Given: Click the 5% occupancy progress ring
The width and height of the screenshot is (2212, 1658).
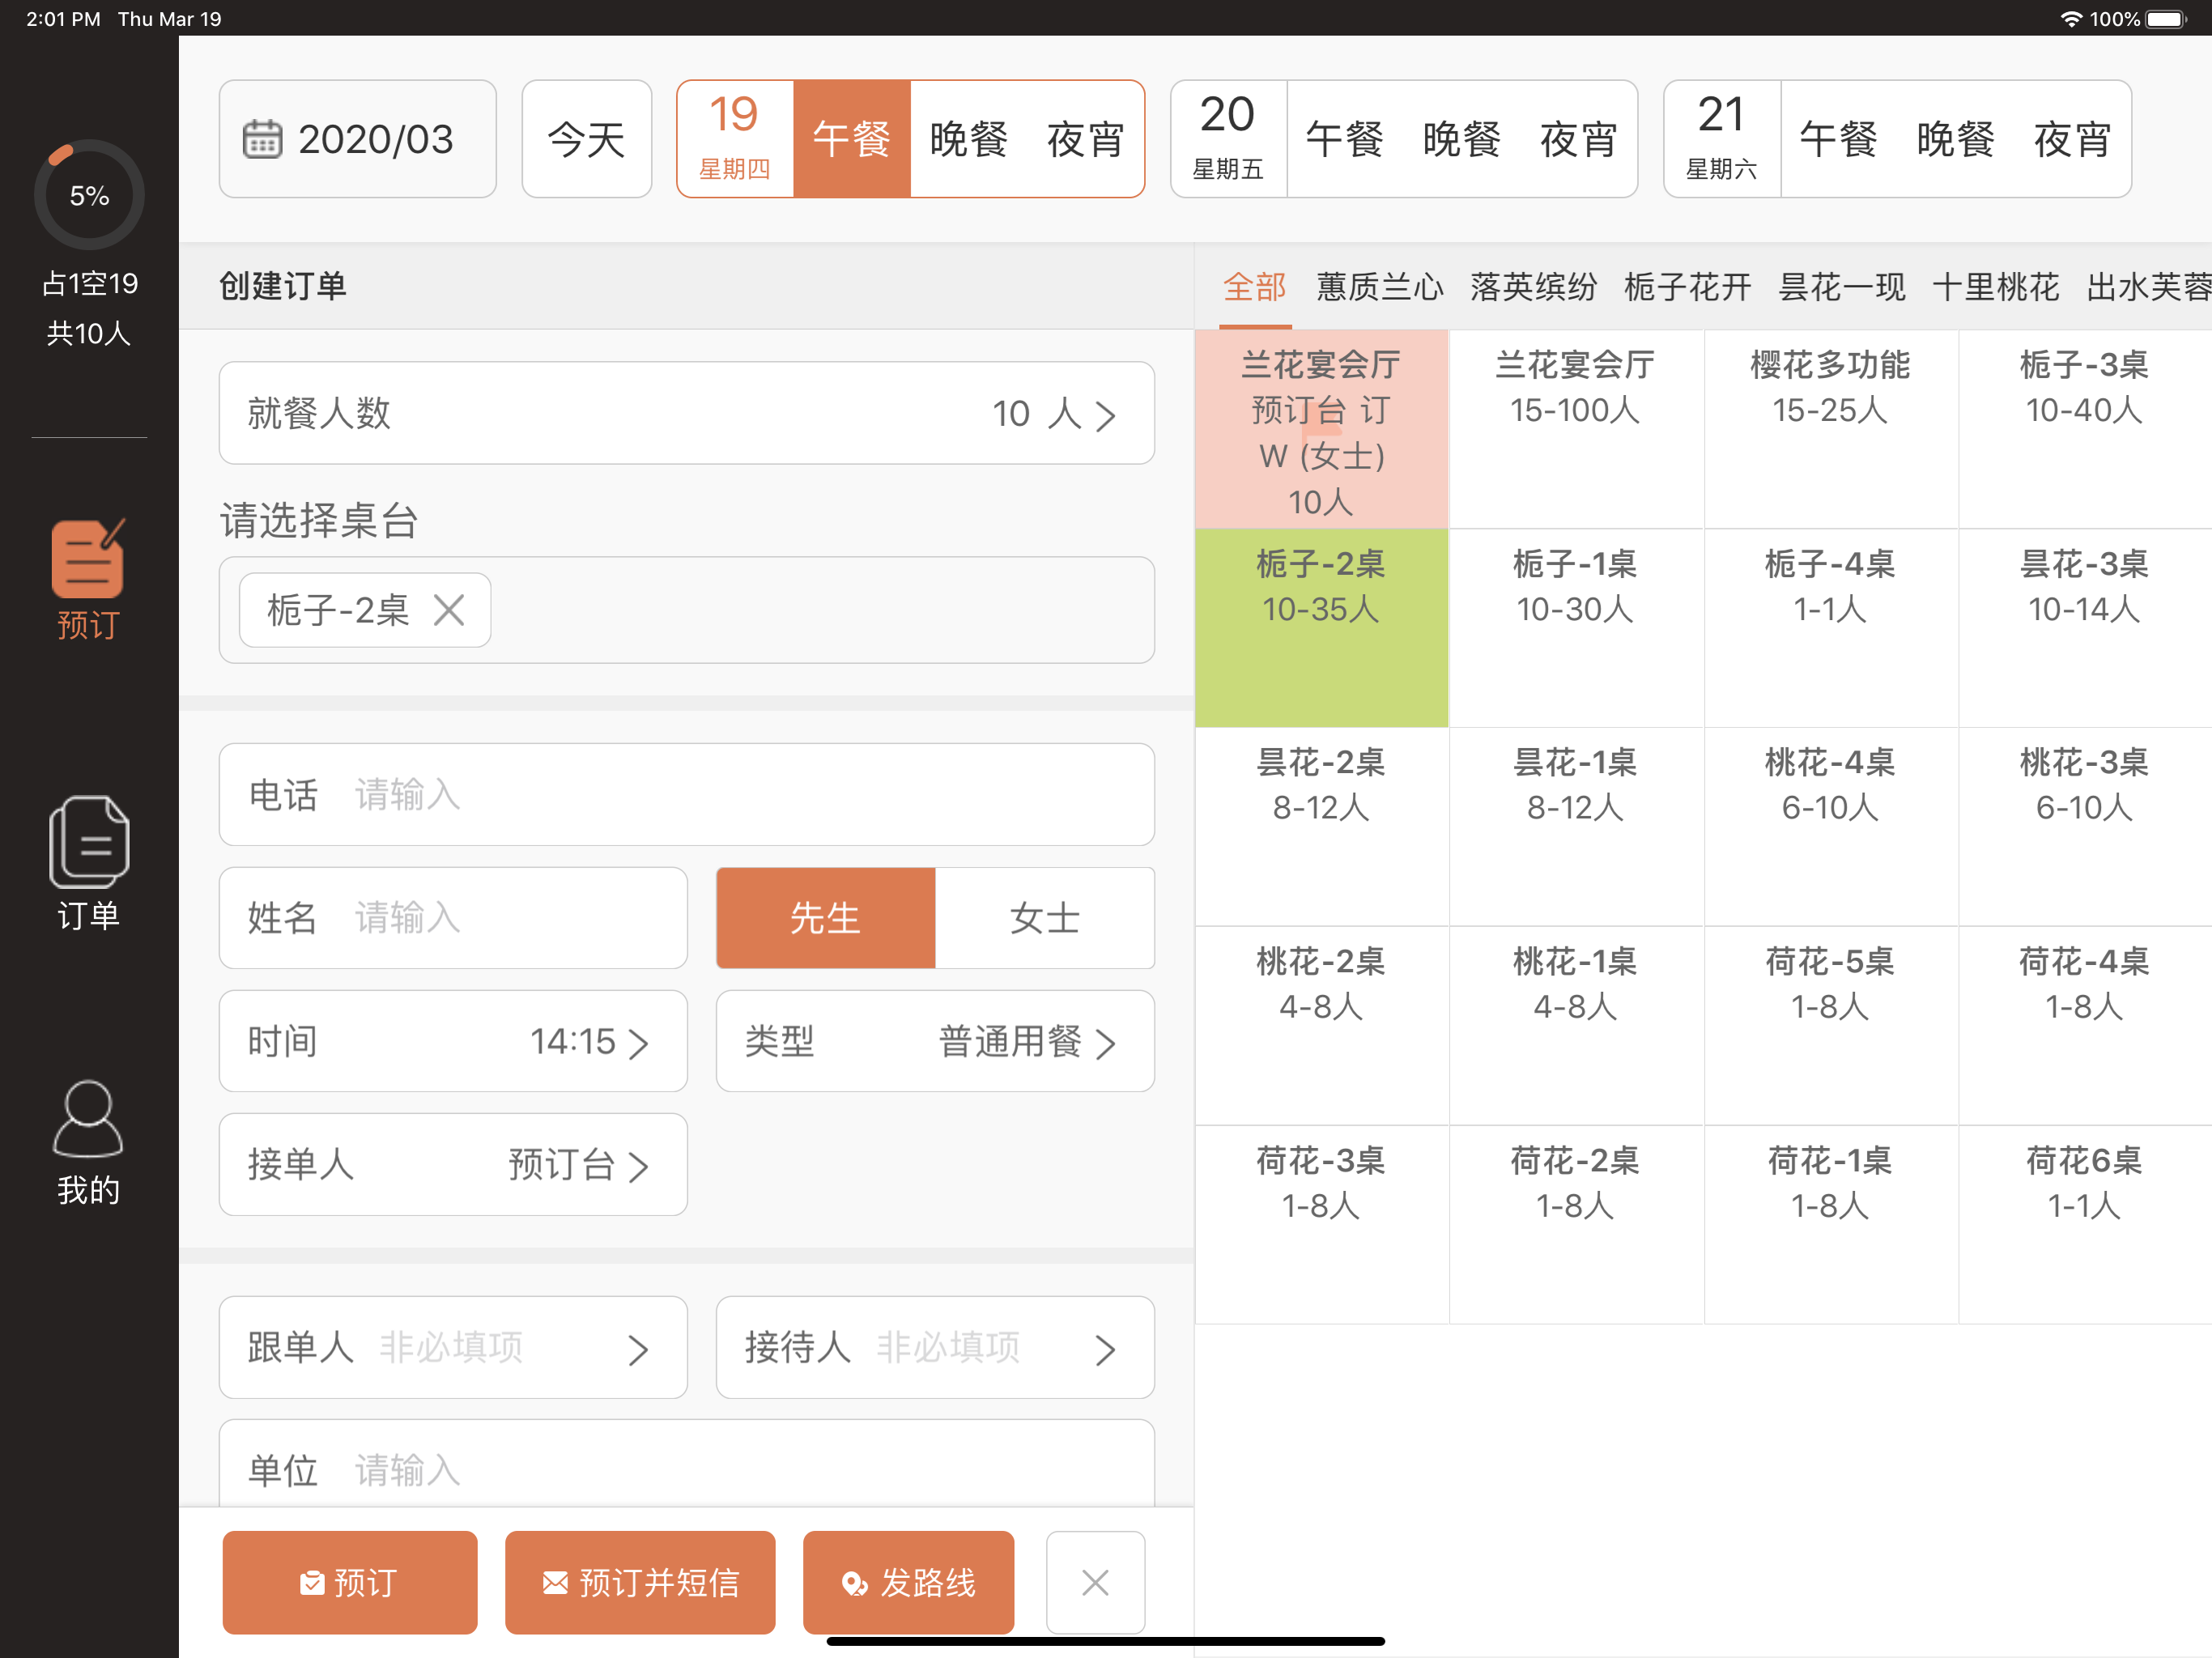Looking at the screenshot, I should [x=89, y=195].
